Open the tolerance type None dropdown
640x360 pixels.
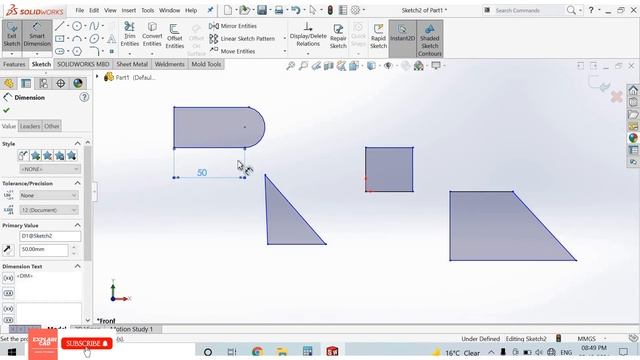click(x=49, y=196)
